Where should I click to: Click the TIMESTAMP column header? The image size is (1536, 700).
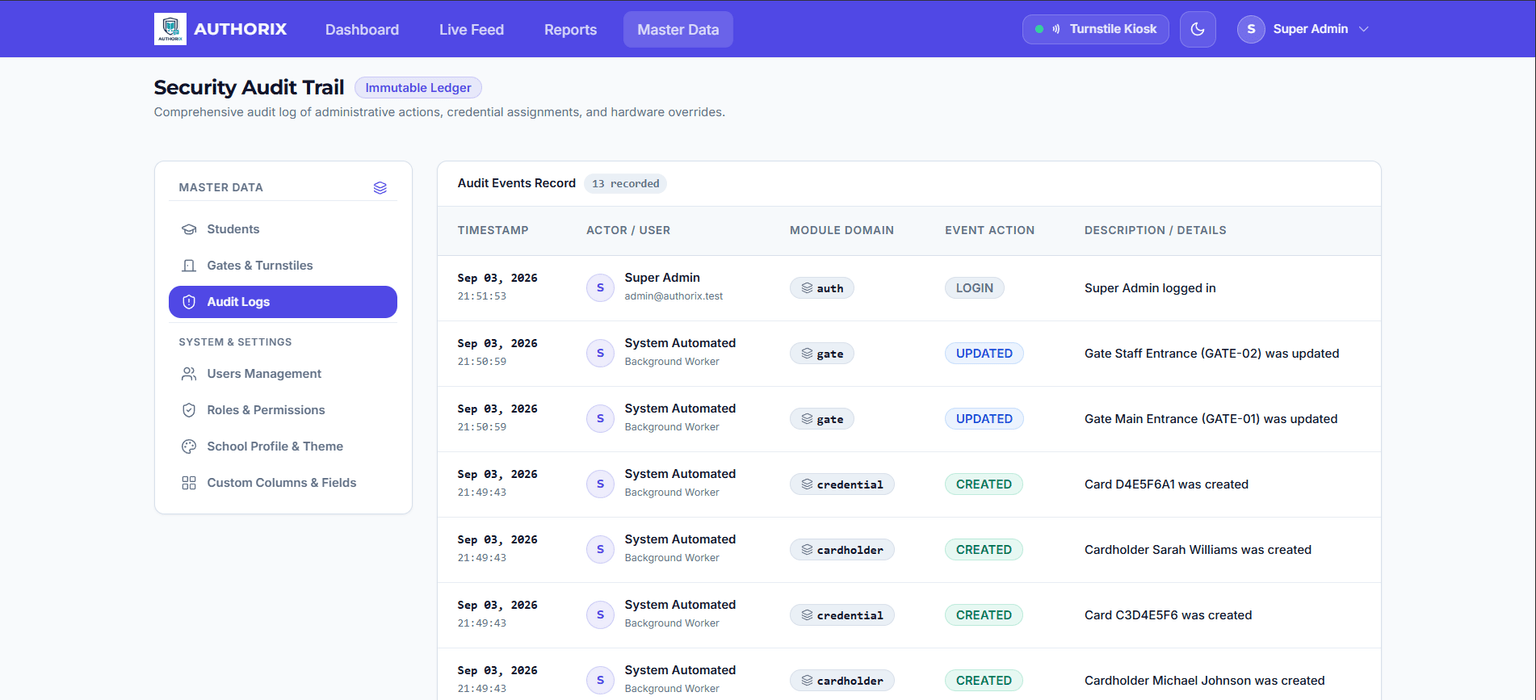(493, 230)
